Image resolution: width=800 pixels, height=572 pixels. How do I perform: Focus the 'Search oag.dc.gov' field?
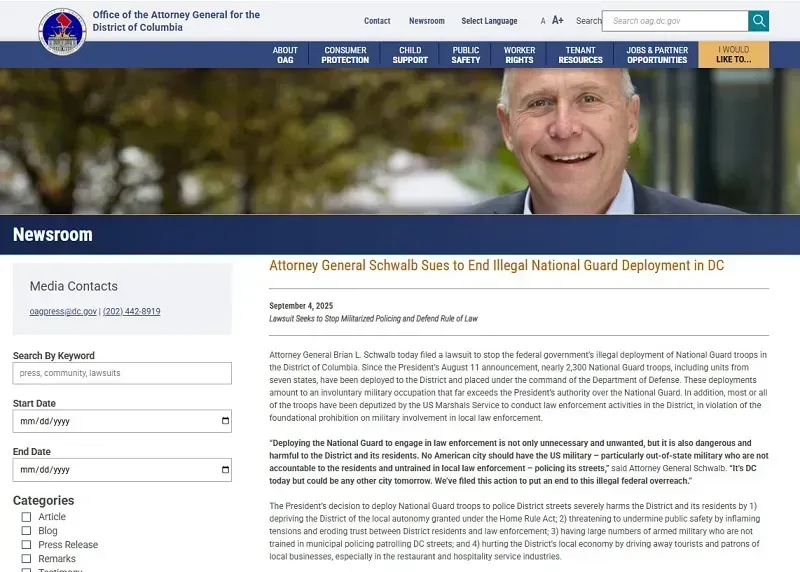coord(675,21)
